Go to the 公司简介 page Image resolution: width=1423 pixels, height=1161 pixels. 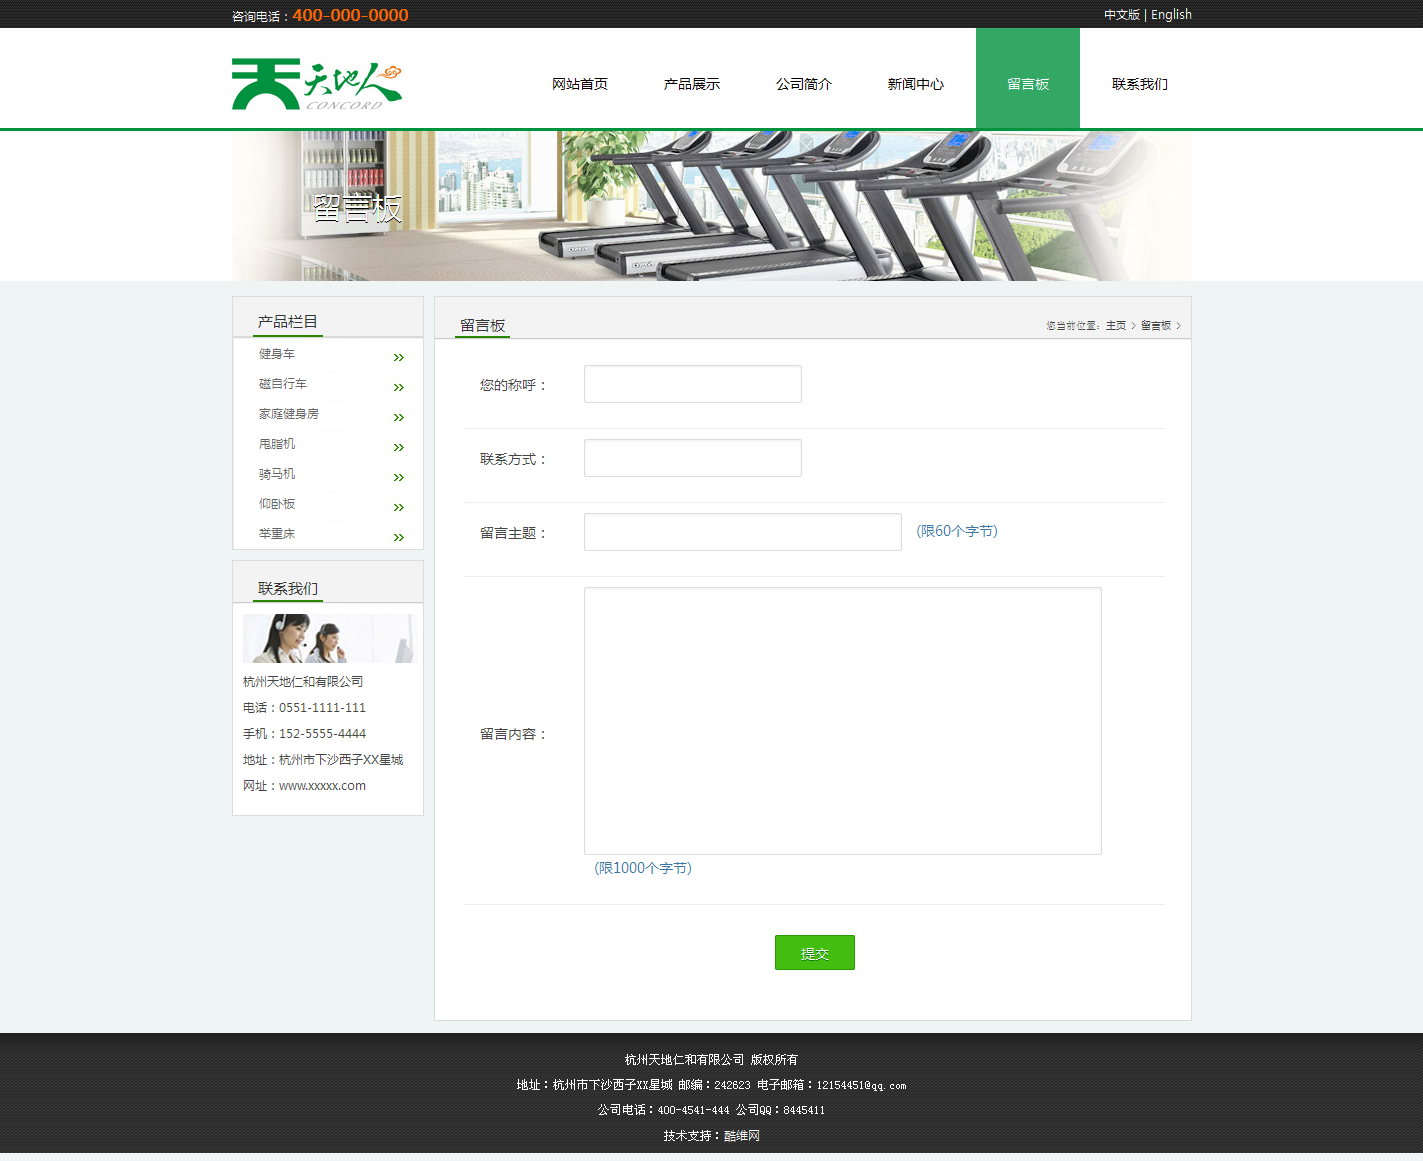point(804,84)
